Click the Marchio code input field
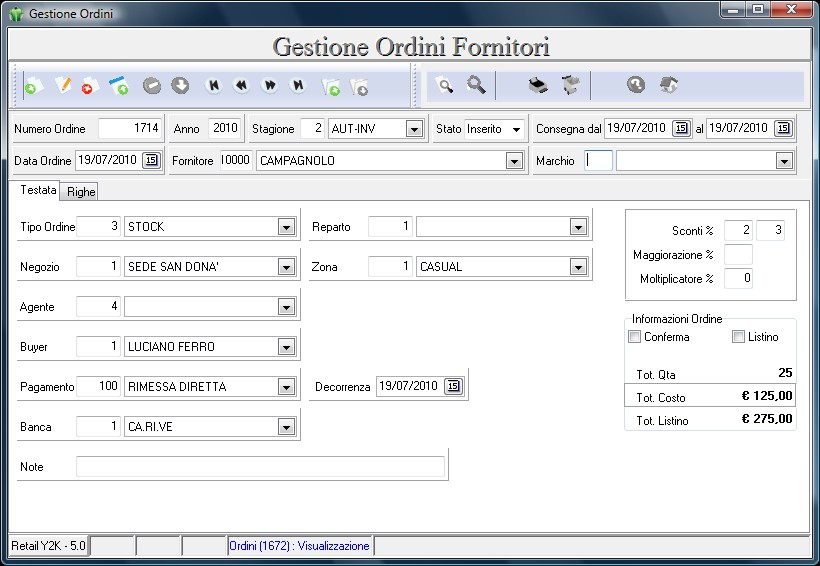The height and width of the screenshot is (566, 820). [598, 161]
